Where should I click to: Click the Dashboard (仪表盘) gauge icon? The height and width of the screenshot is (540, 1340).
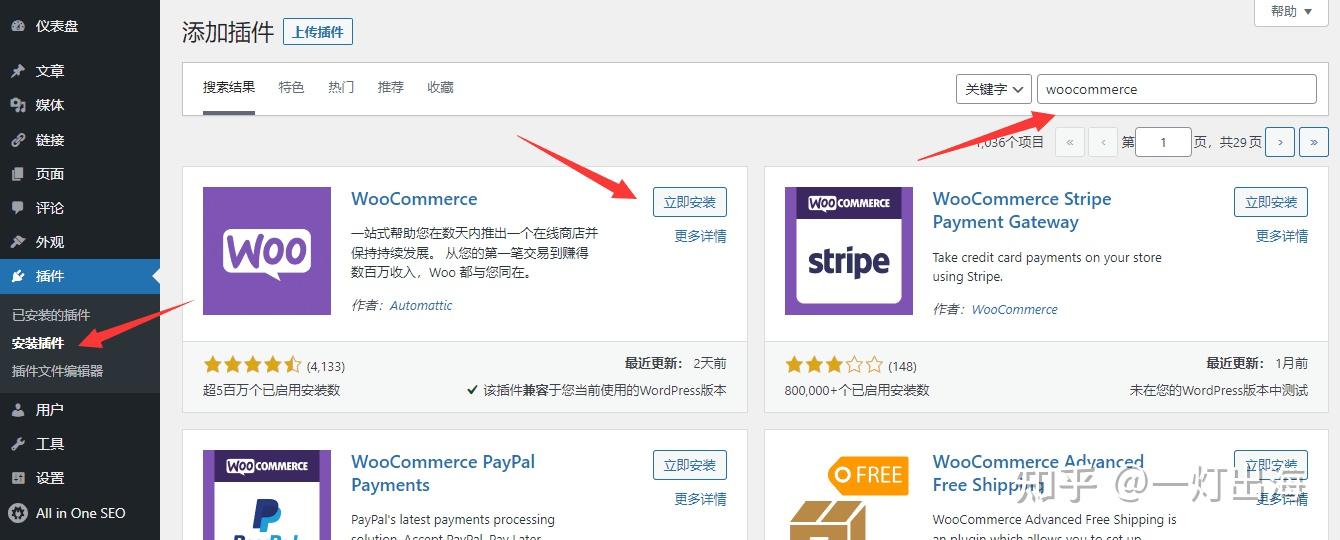(18, 26)
